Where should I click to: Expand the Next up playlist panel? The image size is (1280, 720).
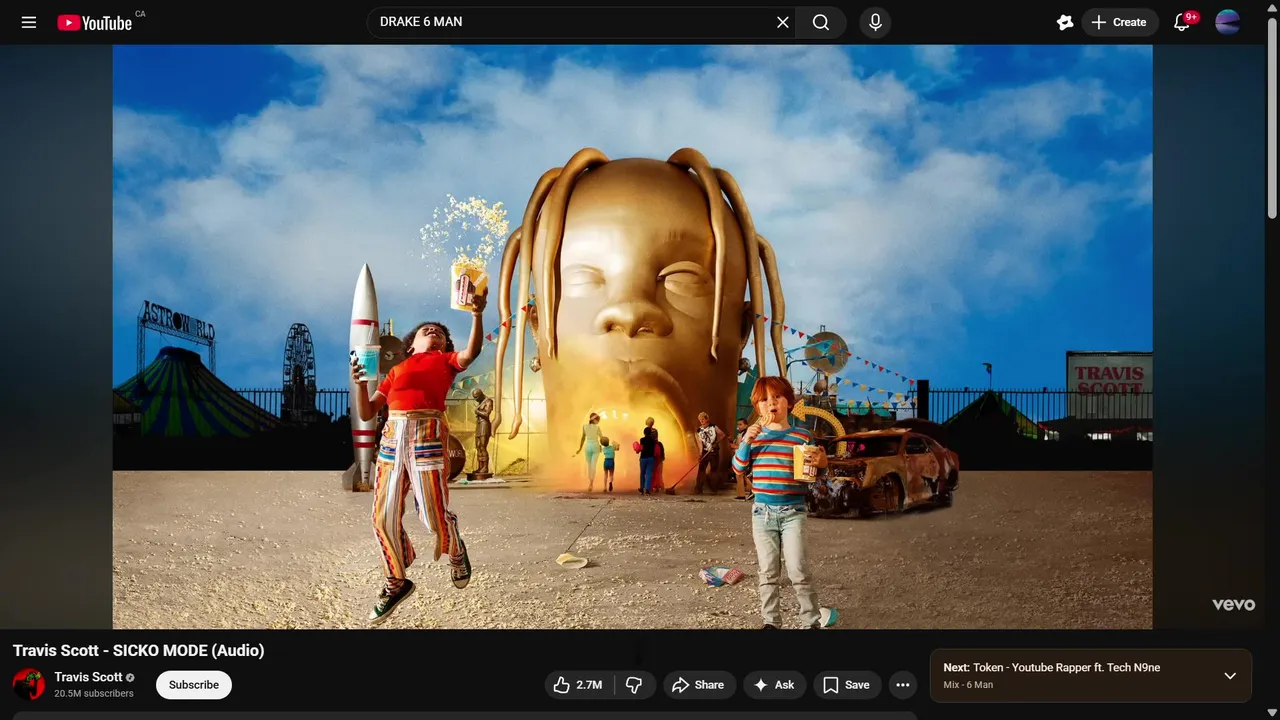pyautogui.click(x=1230, y=676)
